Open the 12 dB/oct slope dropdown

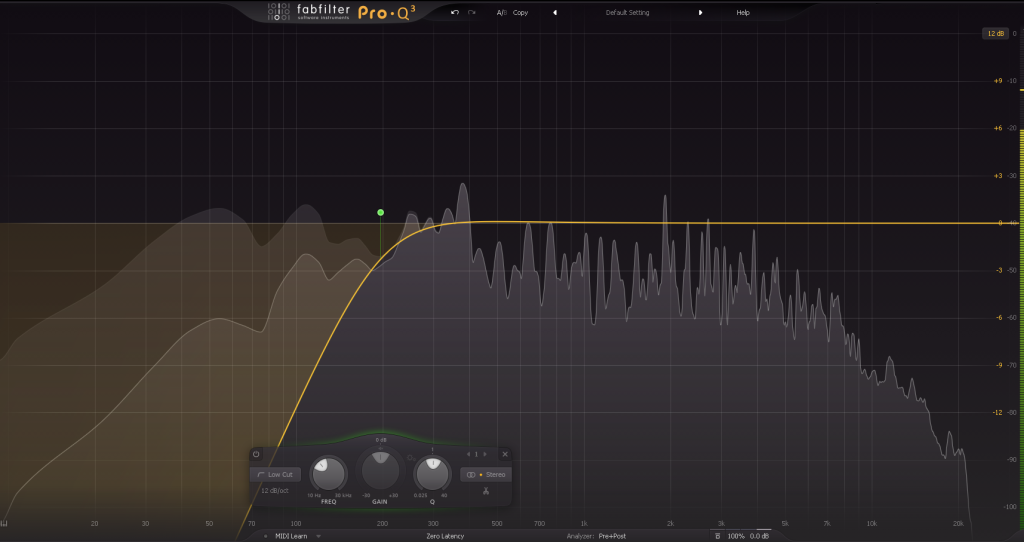[x=275, y=491]
